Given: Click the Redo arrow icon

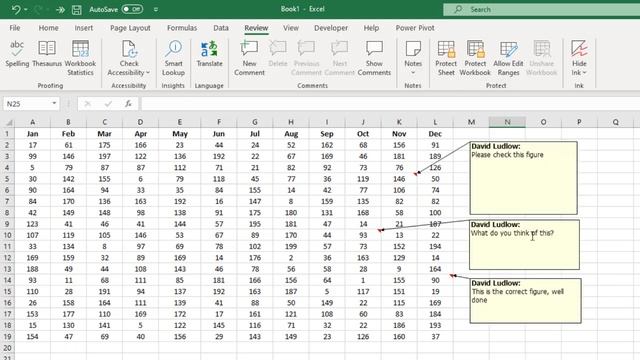Looking at the screenshot, I should coord(39,9).
